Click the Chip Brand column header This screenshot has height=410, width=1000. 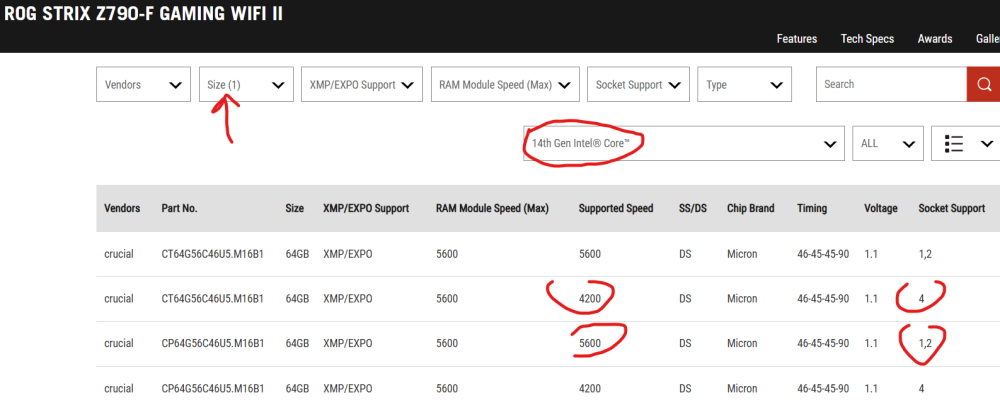(x=751, y=209)
